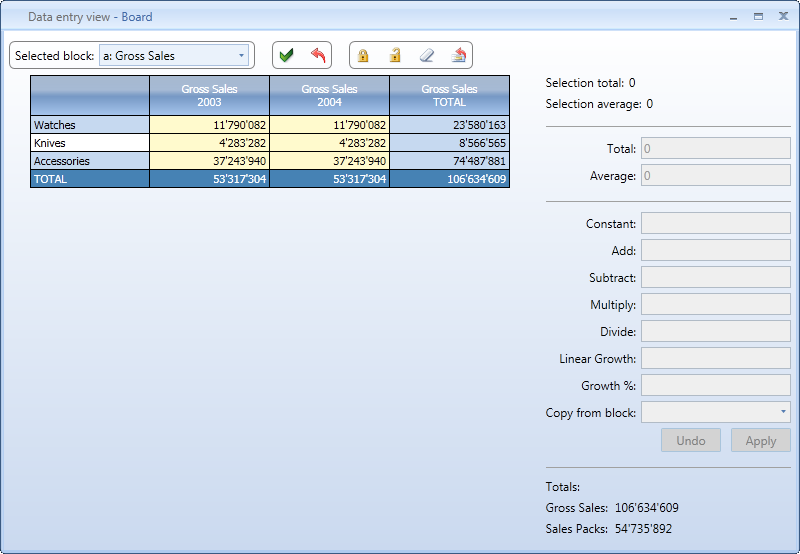Select the Knives Gross Sales 2004 cell
800x554 pixels.
[329, 143]
